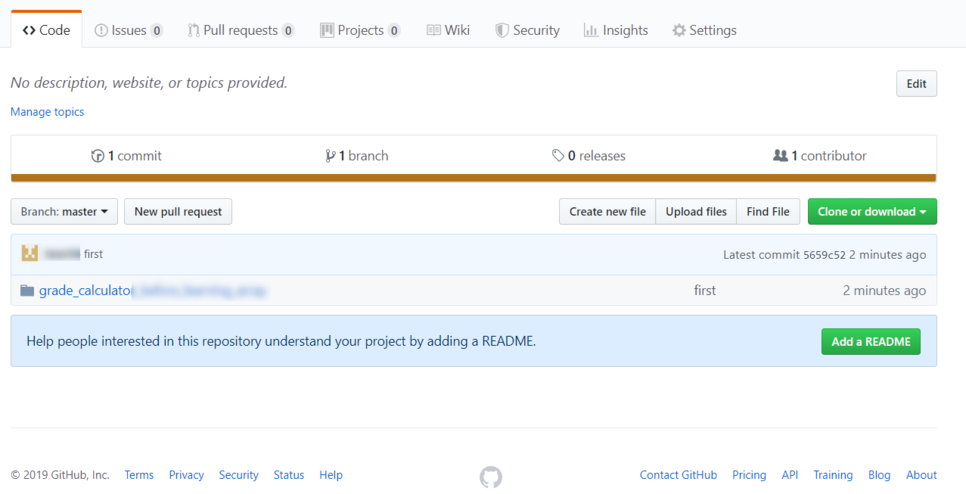
Task: View the 1 commit history link
Action: coord(126,156)
